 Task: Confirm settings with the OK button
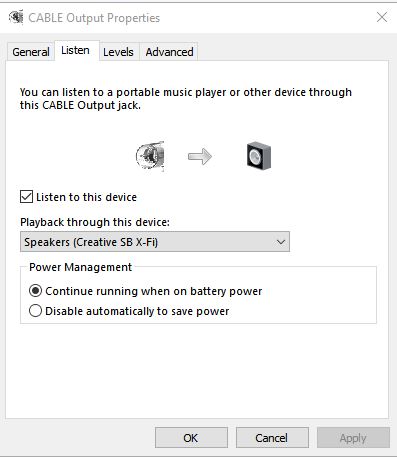pyautogui.click(x=191, y=438)
